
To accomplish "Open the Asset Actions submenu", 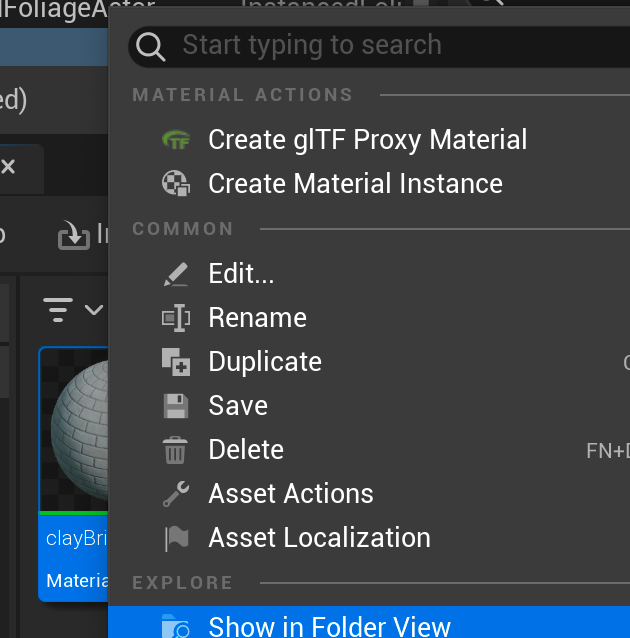I will 290,494.
